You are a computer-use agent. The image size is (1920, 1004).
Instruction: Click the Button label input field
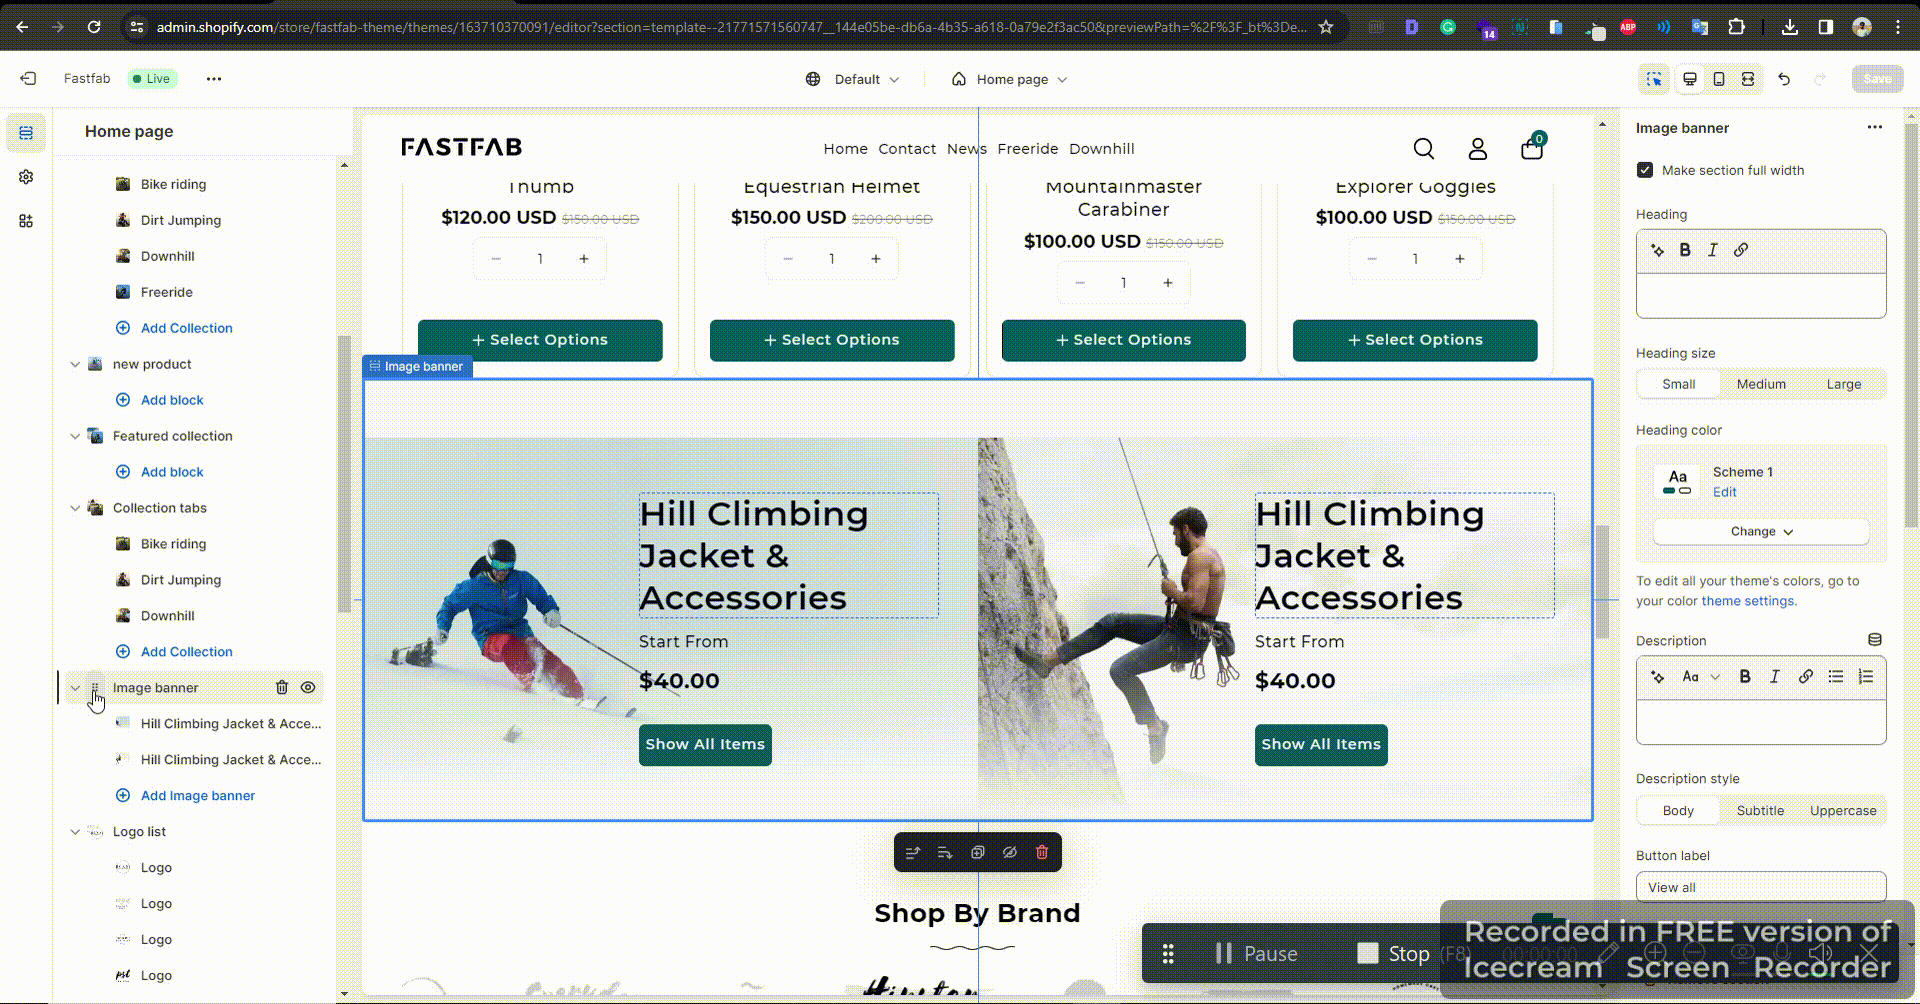coord(1761,887)
